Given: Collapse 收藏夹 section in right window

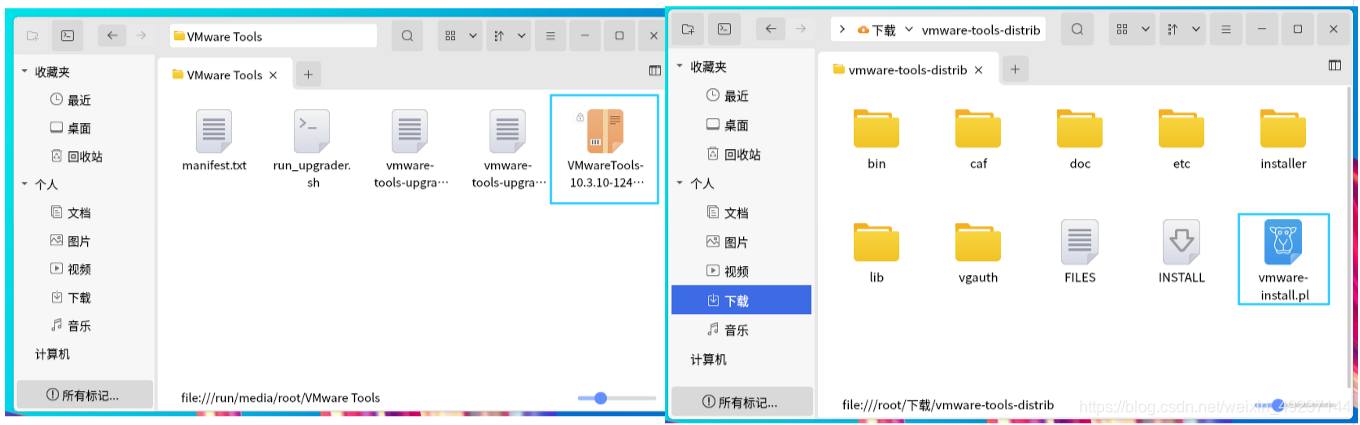Looking at the screenshot, I should pos(681,67).
